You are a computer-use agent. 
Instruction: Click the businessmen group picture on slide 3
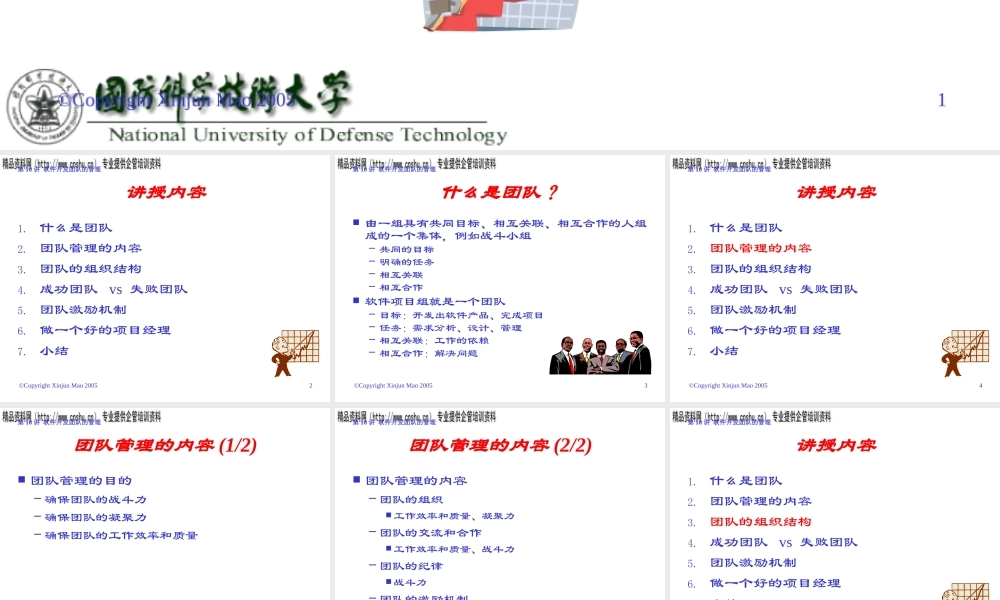pyautogui.click(x=600, y=353)
